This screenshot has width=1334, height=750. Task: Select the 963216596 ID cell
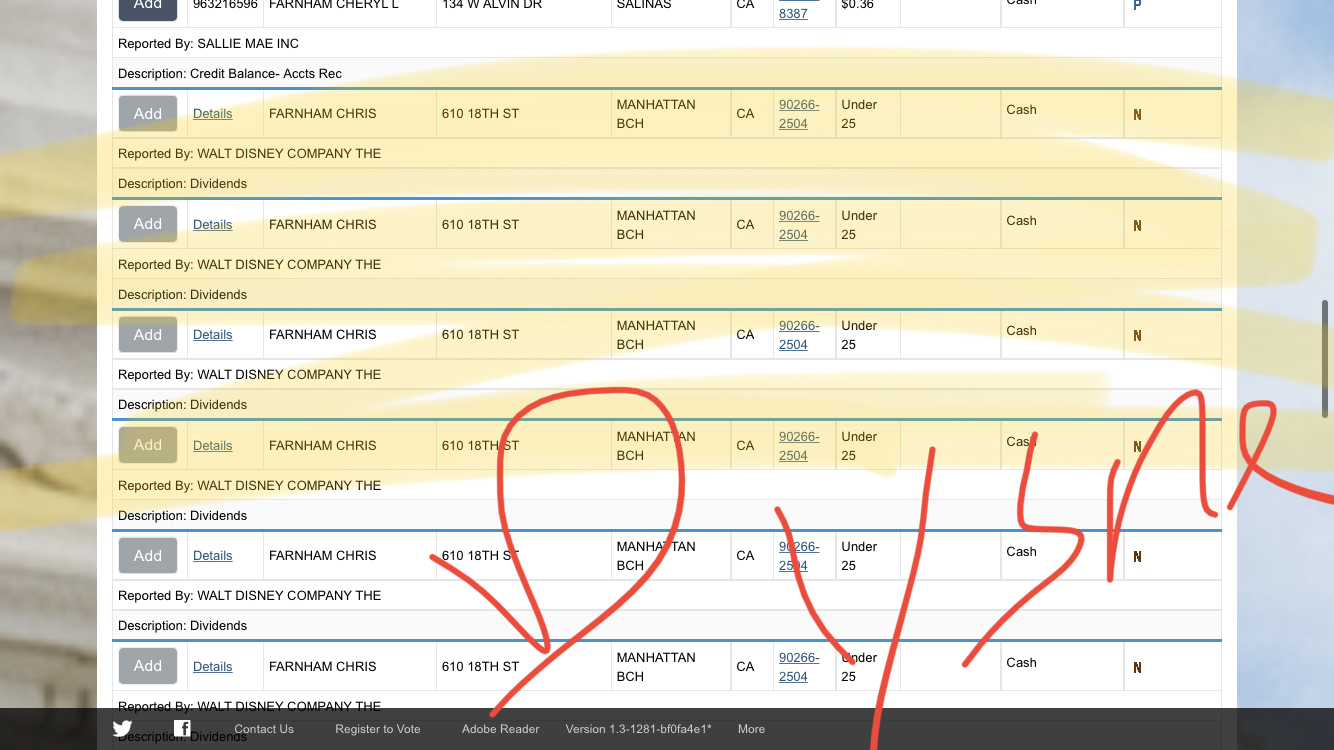(225, 5)
